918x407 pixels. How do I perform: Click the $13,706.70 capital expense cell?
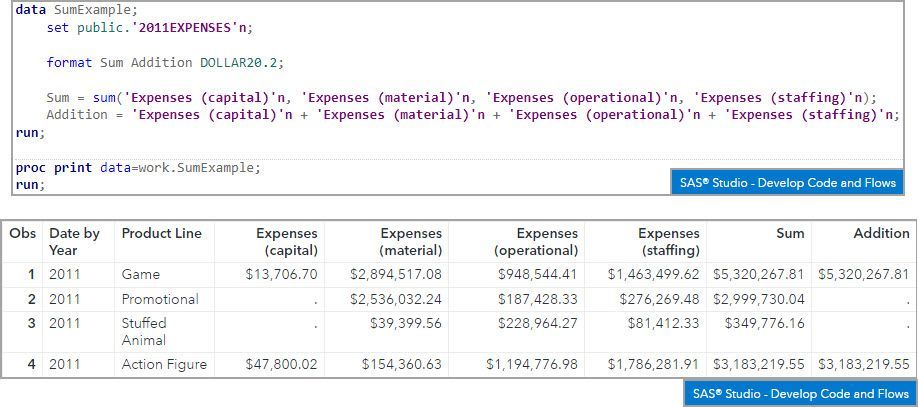tap(281, 274)
